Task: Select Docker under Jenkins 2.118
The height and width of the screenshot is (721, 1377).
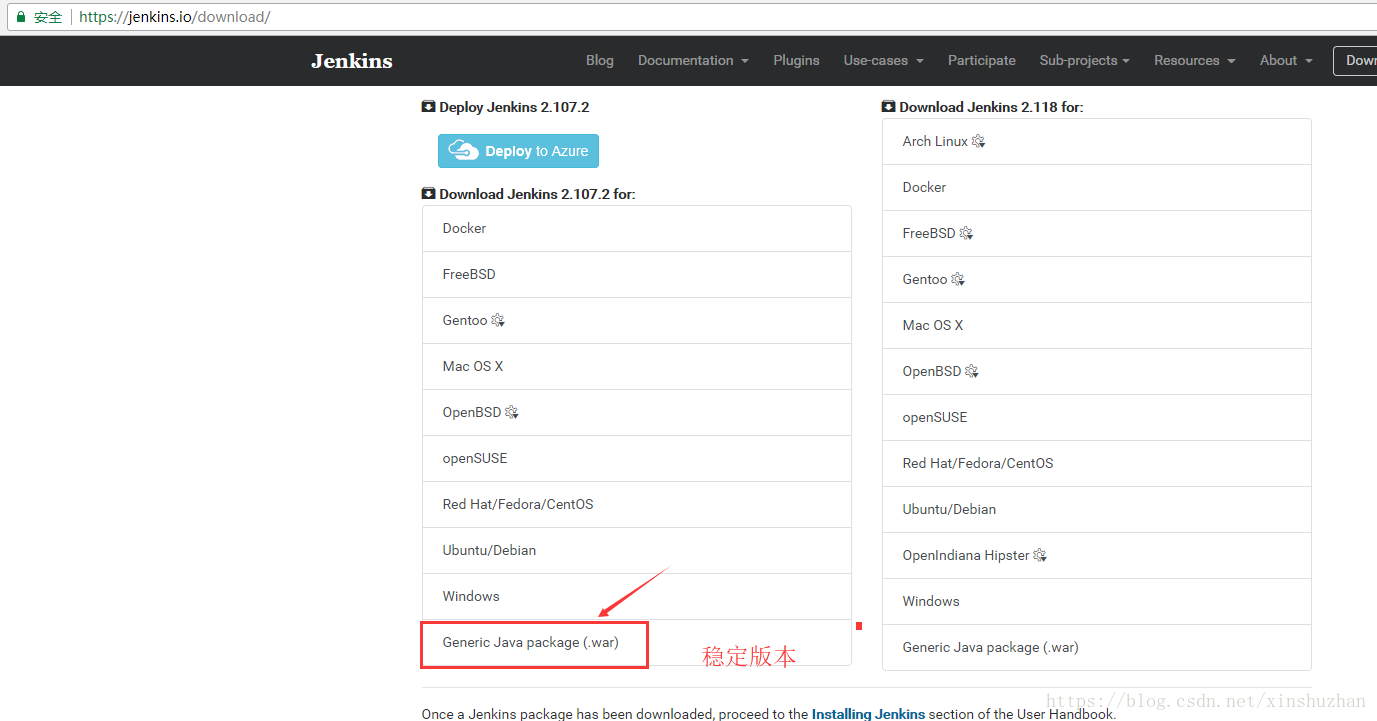Action: click(1097, 188)
